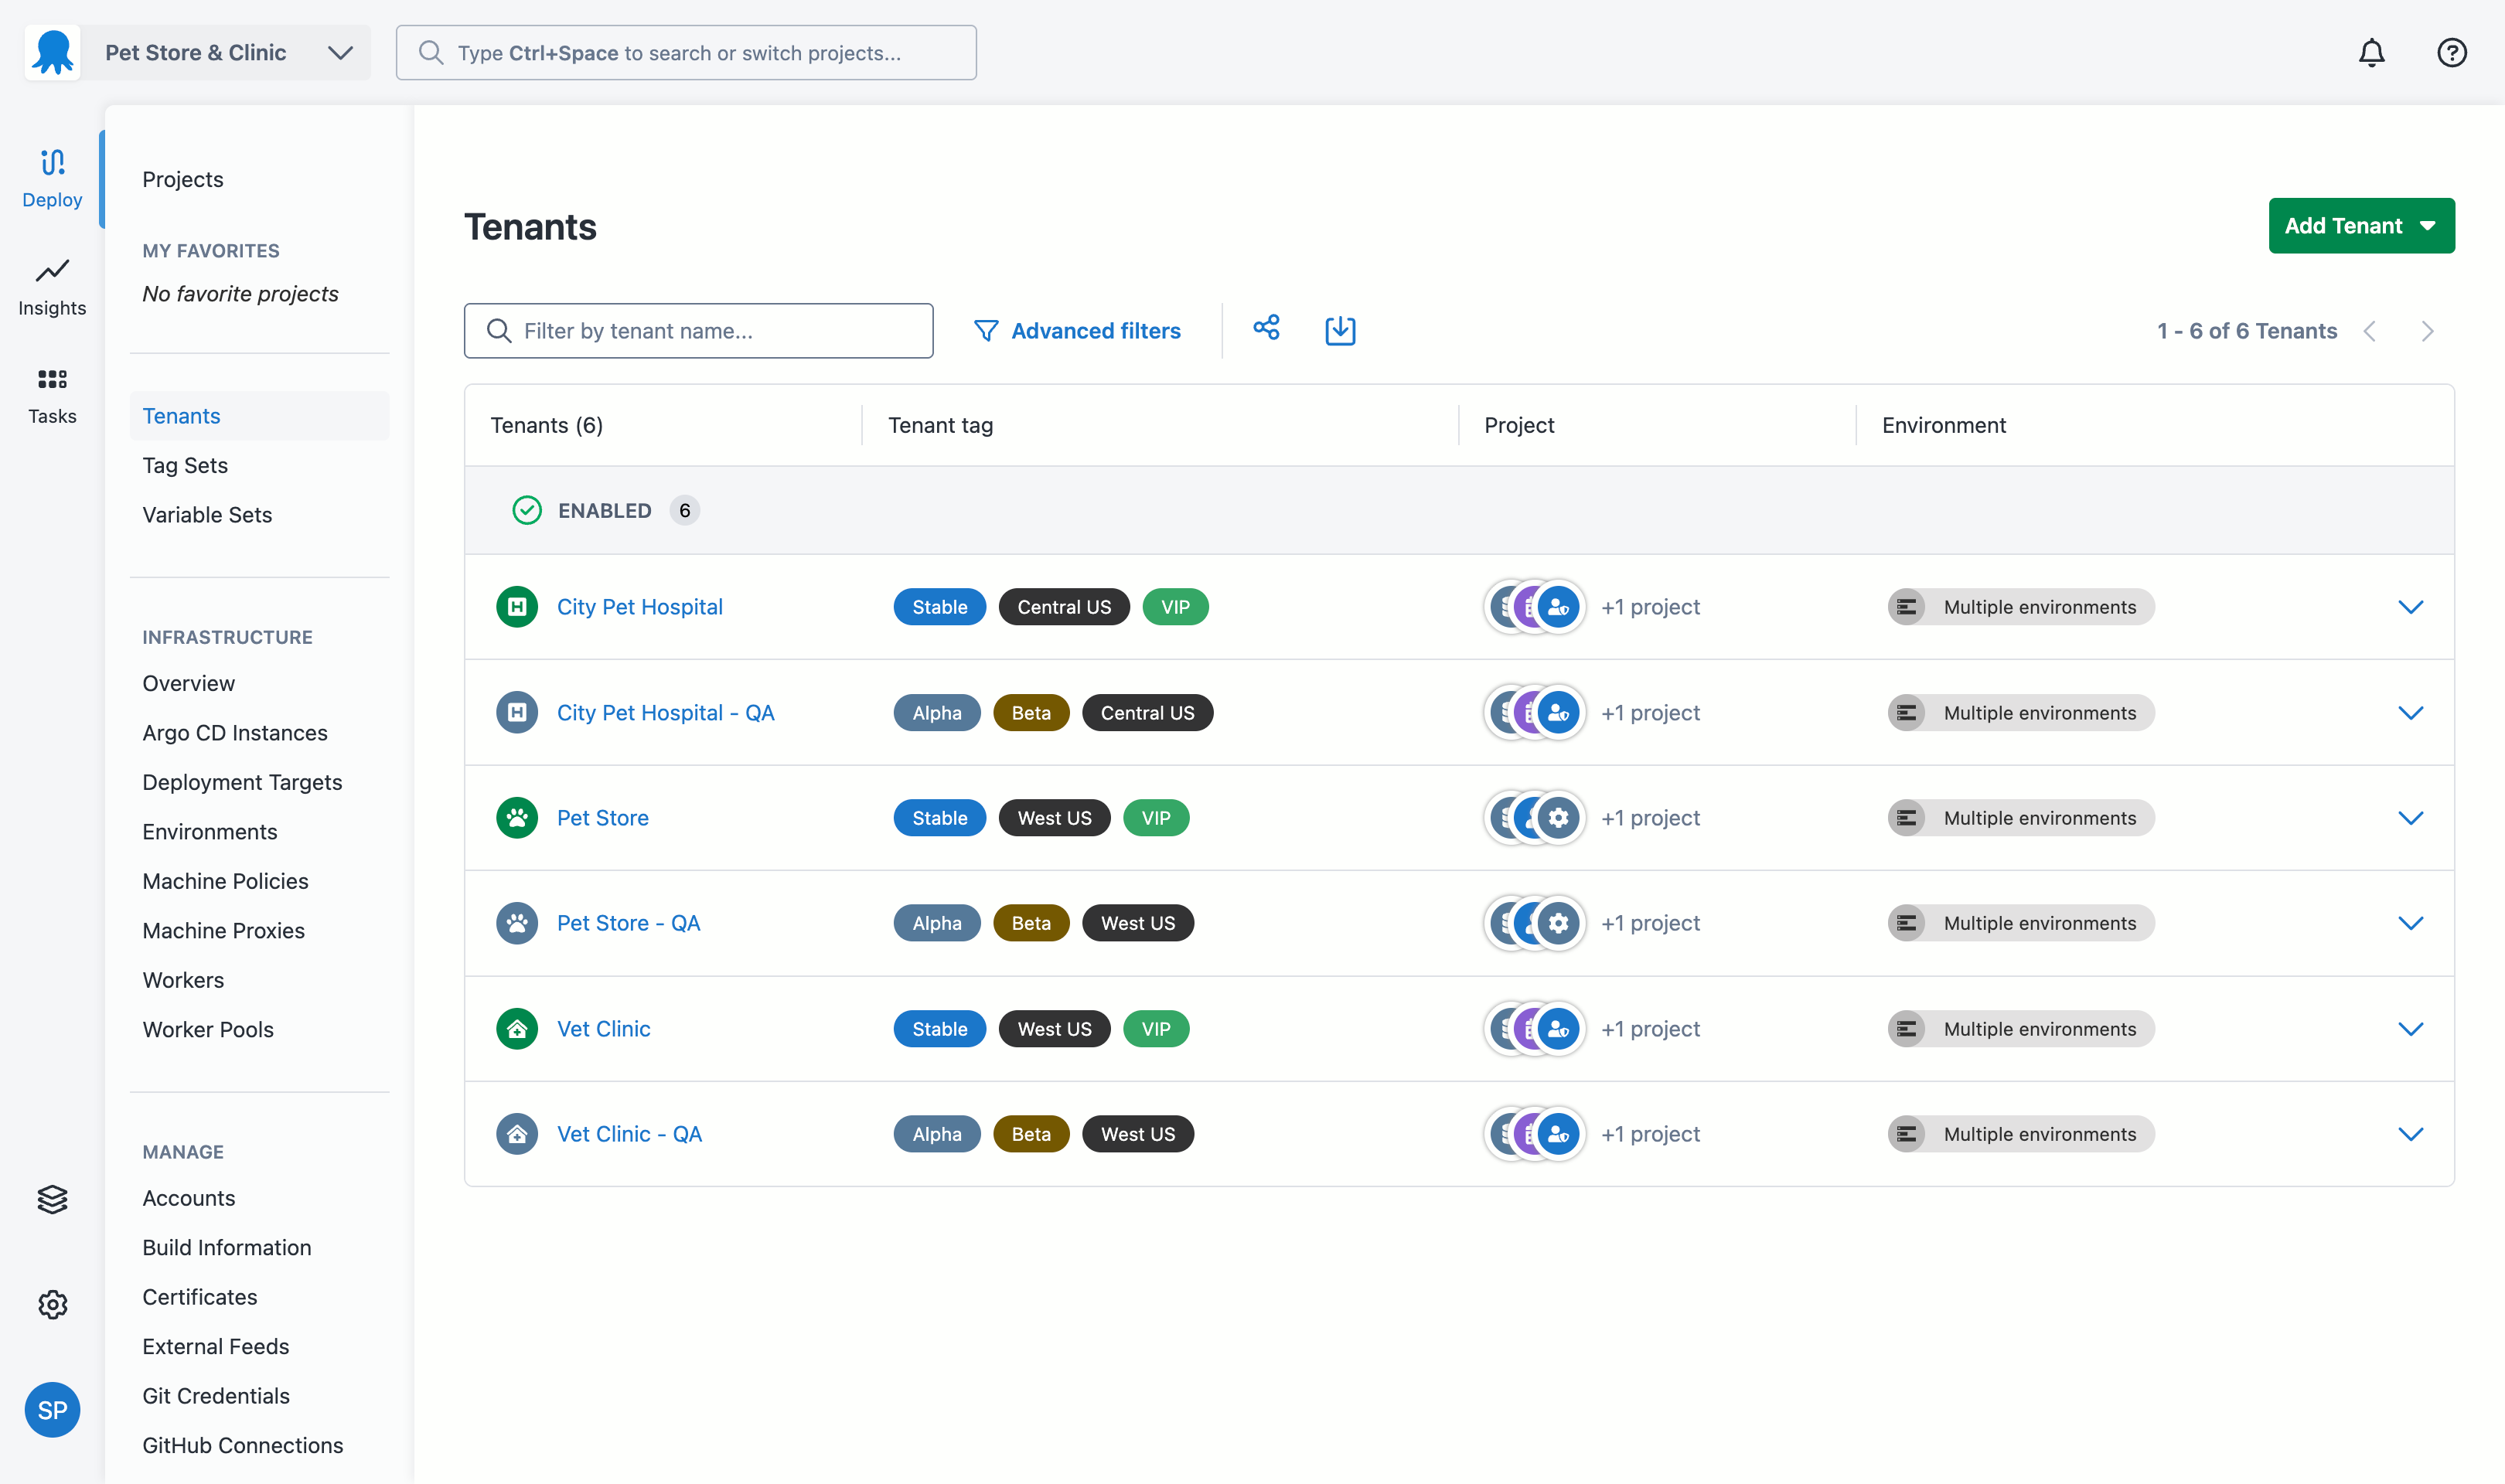Open the Add Tenant dropdown button
Image resolution: width=2505 pixels, height=1484 pixels.
tap(2360, 226)
